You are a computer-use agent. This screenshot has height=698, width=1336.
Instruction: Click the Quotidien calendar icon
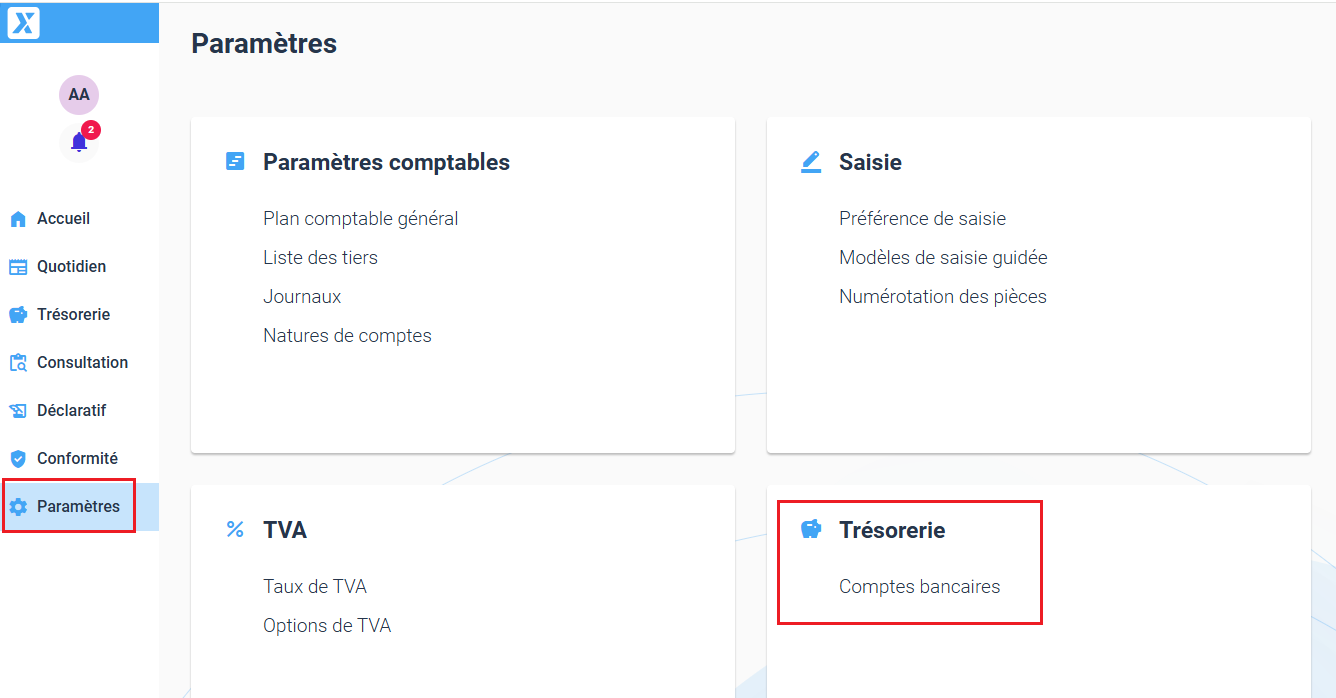(18, 267)
